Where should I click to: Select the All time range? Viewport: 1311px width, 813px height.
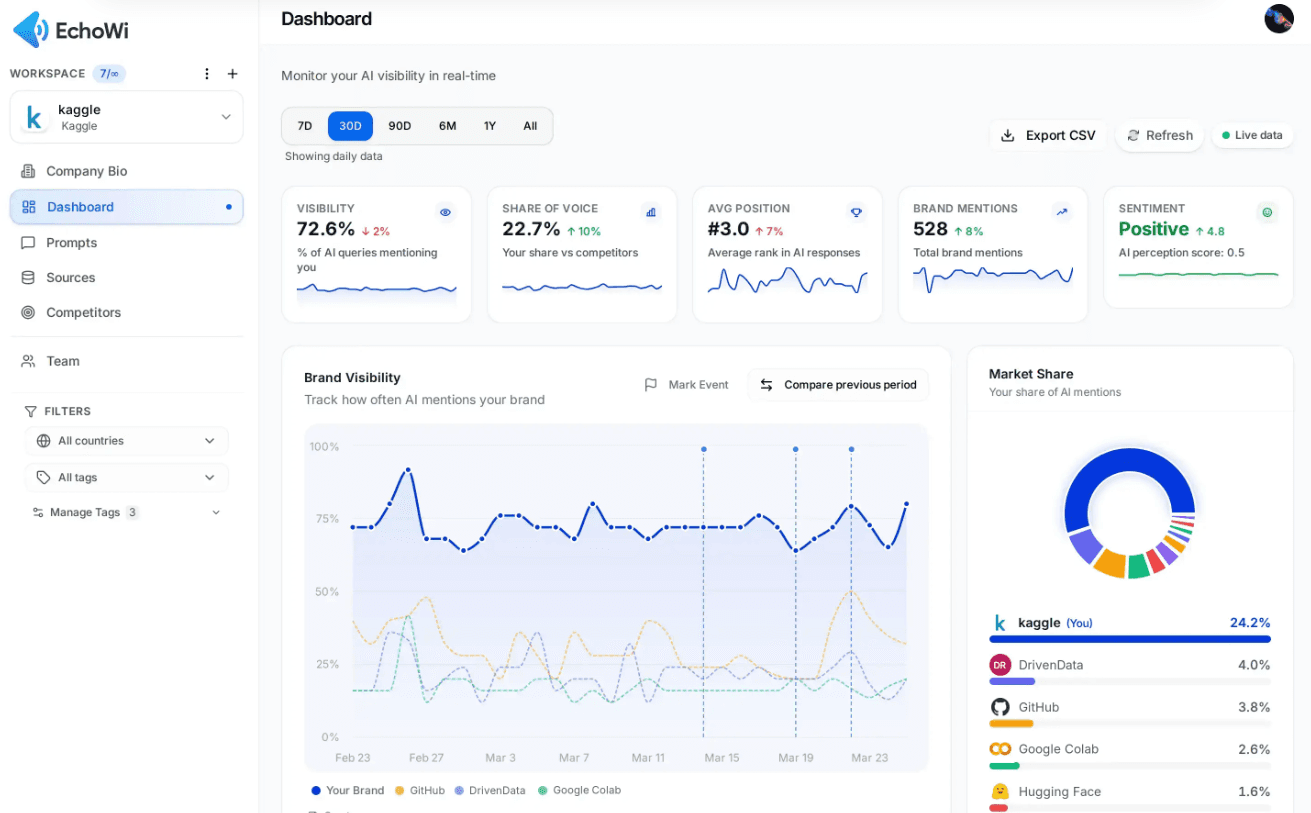click(530, 126)
